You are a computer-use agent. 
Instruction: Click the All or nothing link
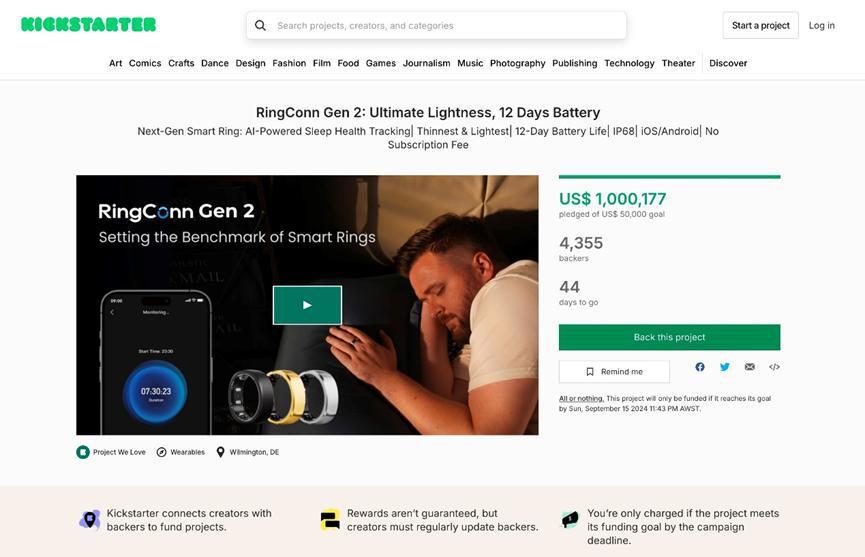[x=581, y=398]
